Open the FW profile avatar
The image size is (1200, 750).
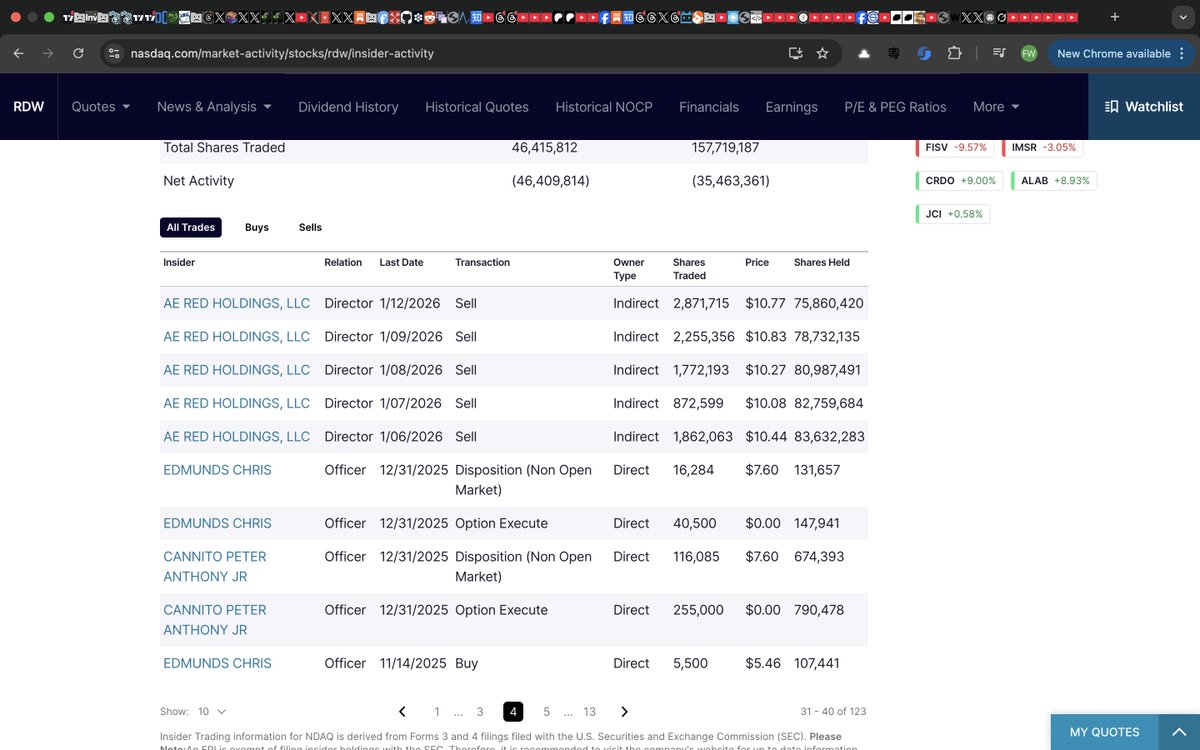click(x=1028, y=53)
